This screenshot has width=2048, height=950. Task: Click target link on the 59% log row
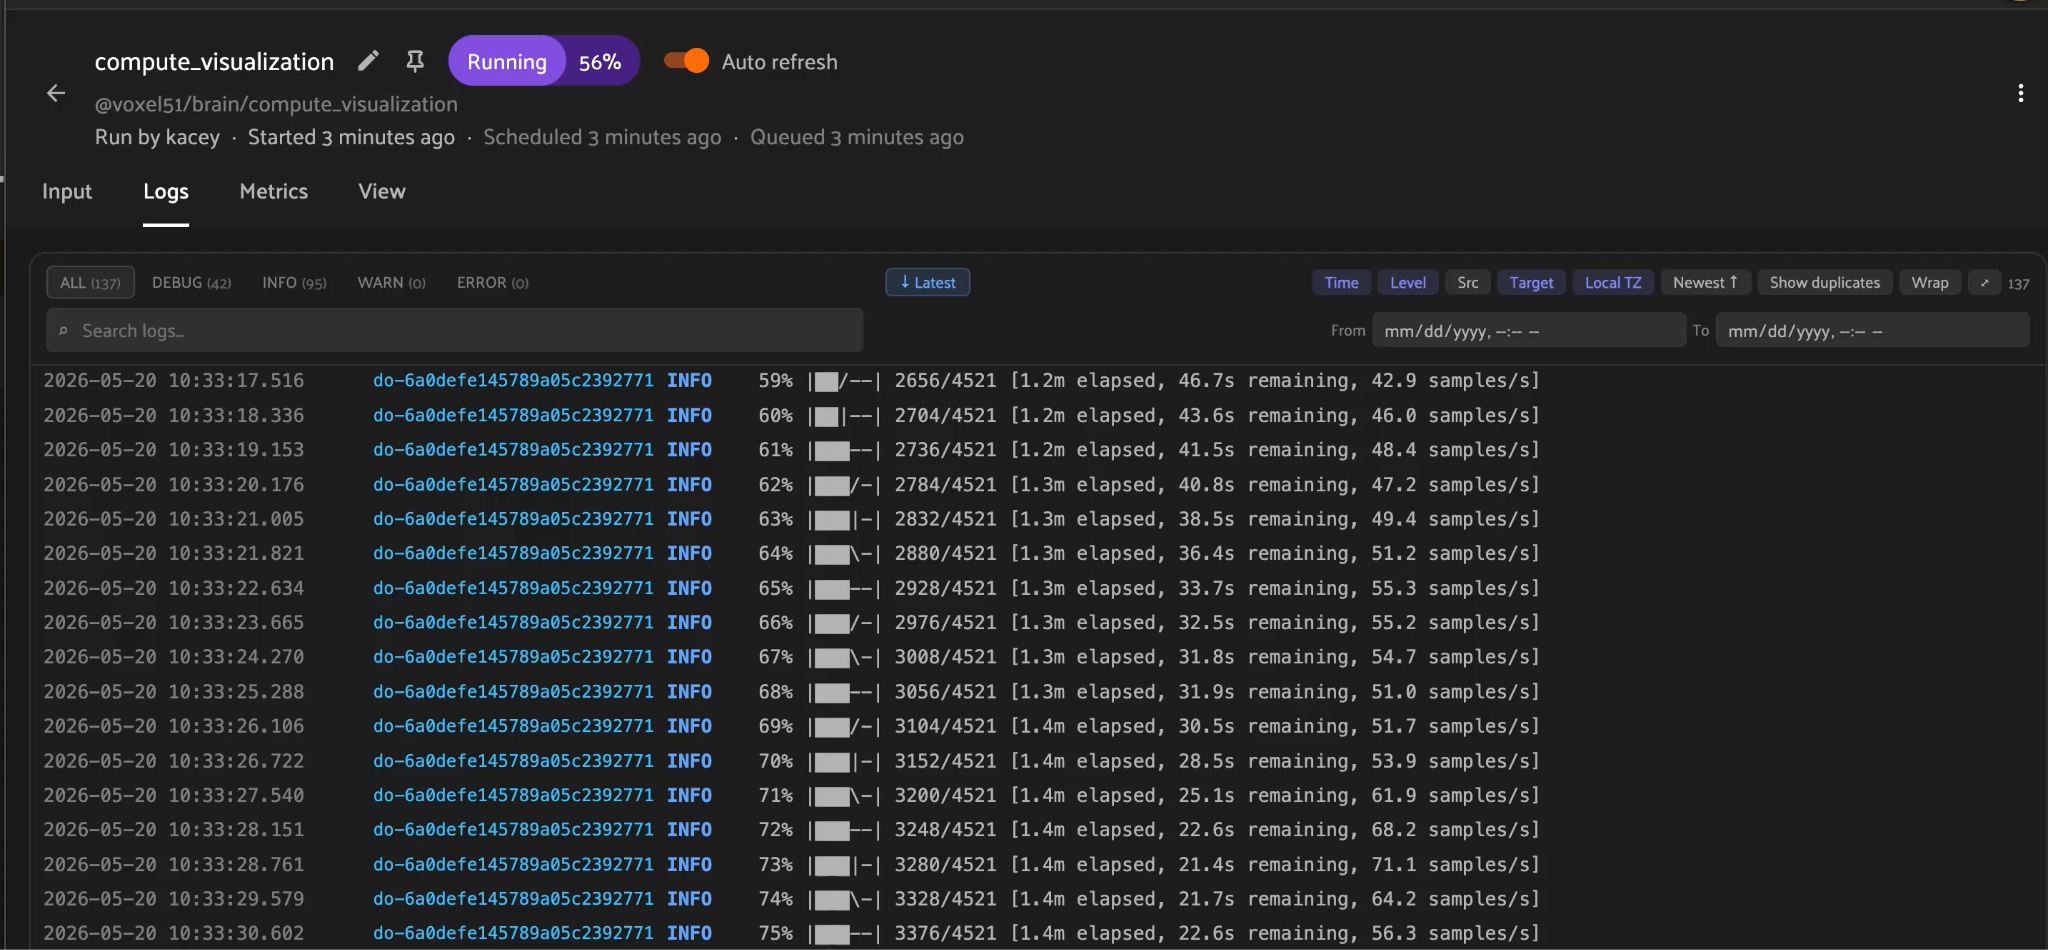(513, 381)
